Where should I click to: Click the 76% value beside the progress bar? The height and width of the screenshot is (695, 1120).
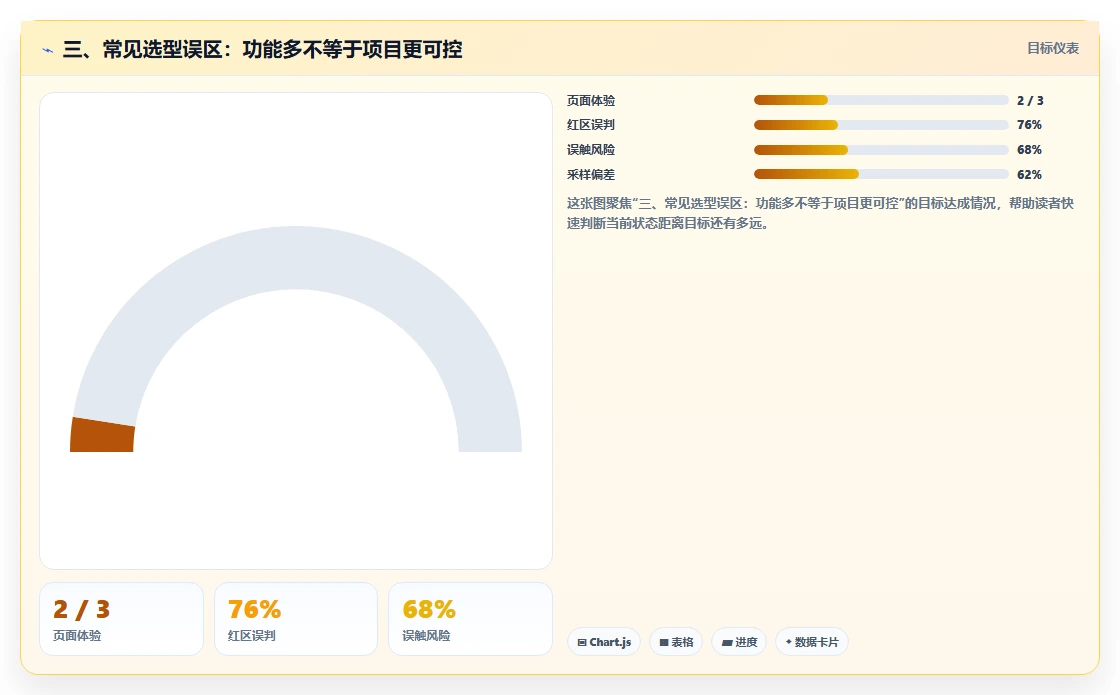tap(1029, 125)
